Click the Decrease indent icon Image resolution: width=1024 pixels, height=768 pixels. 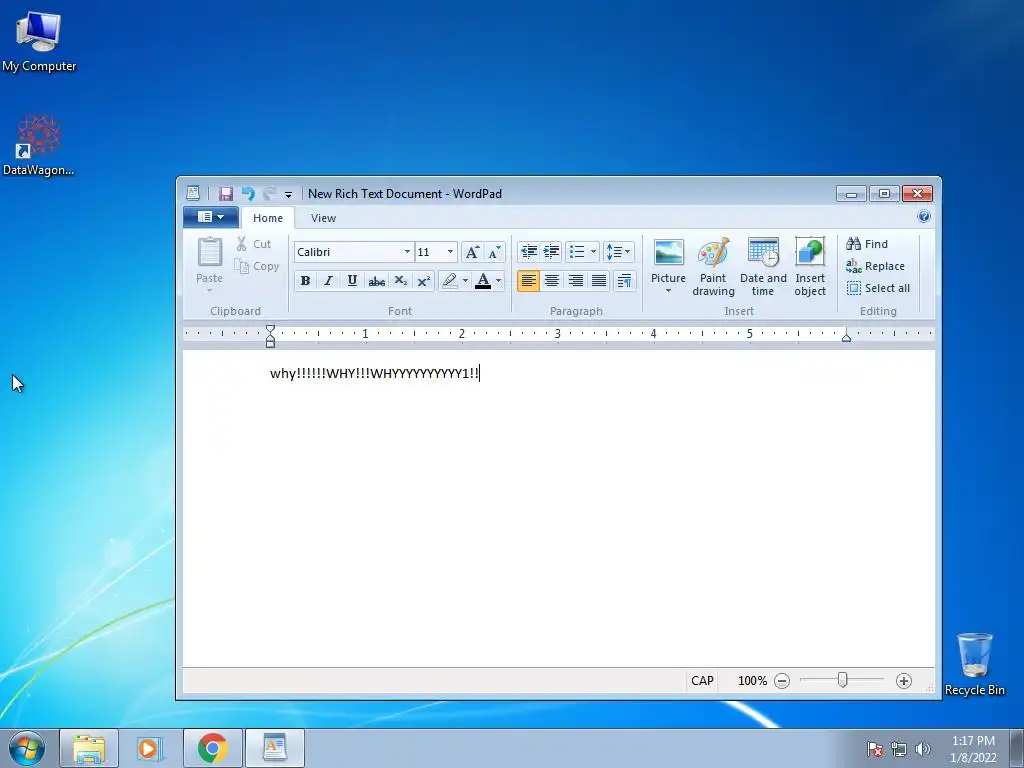[528, 251]
